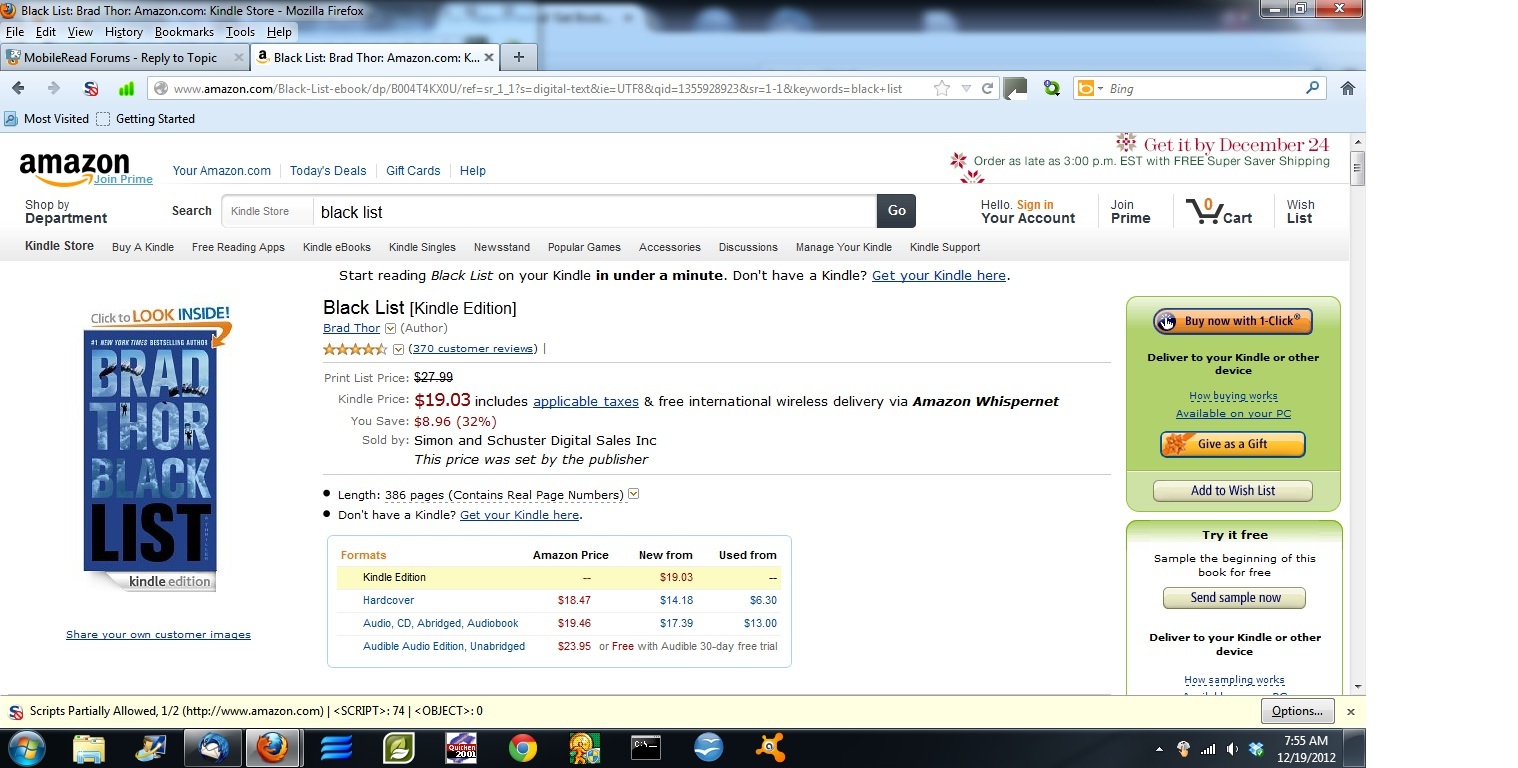Click the black list search input field
The width and height of the screenshot is (1518, 768).
point(595,212)
